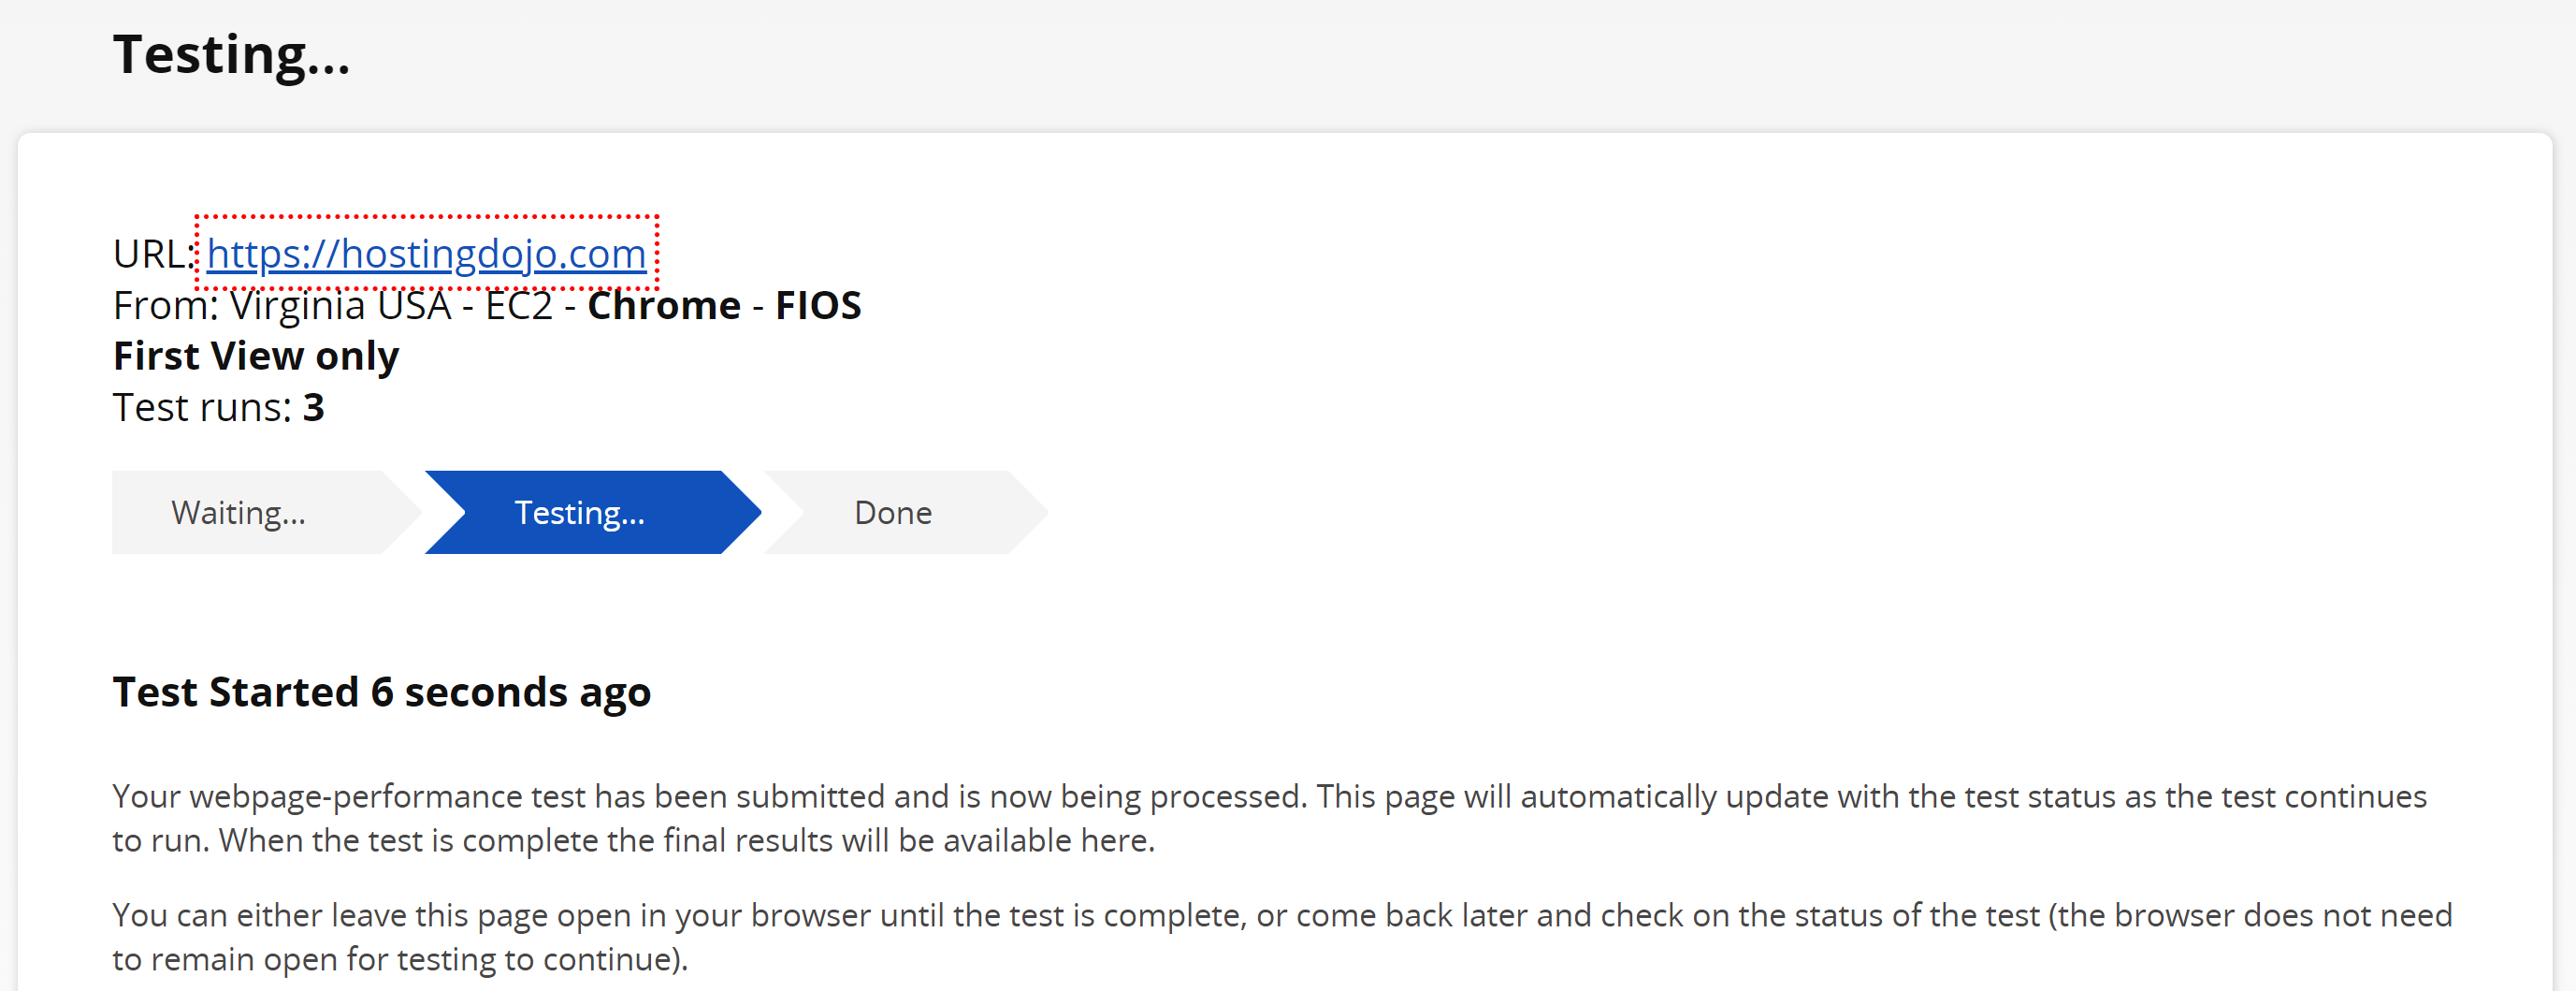
Task: Click the "From:" label text
Action: 164,306
